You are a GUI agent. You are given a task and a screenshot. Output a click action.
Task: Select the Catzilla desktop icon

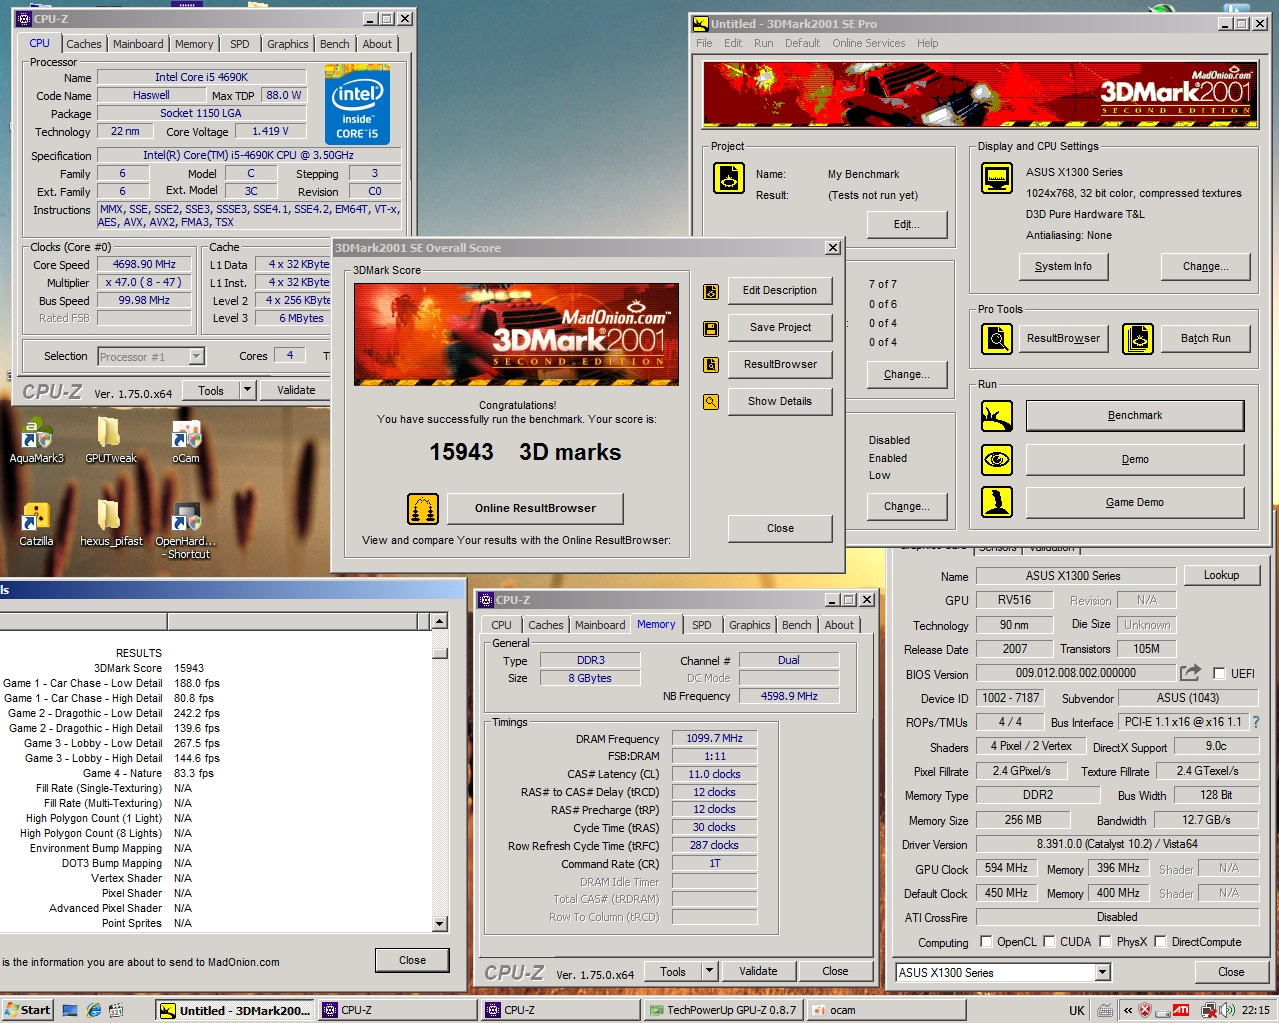tap(37, 524)
